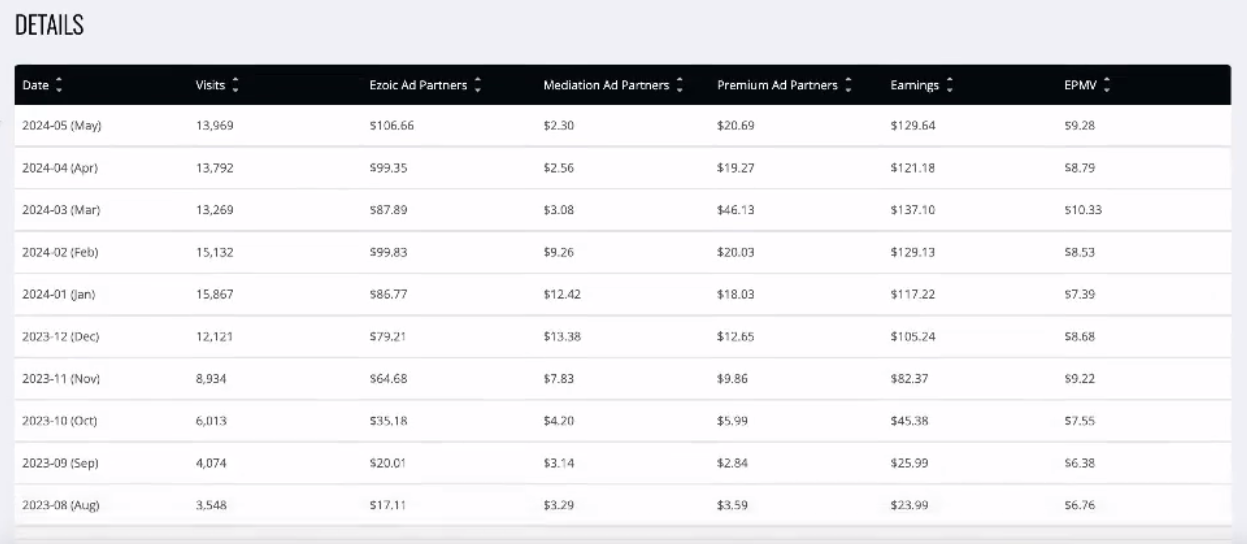
Task: Click the EPMV value $10.33
Action: click(x=1083, y=210)
